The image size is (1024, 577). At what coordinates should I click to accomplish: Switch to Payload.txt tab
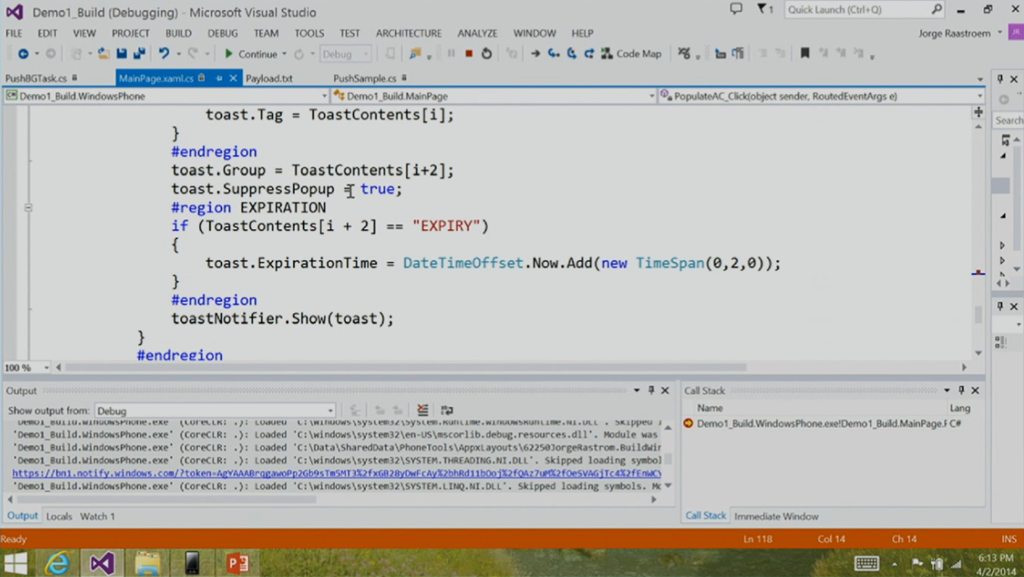pyautogui.click(x=269, y=78)
